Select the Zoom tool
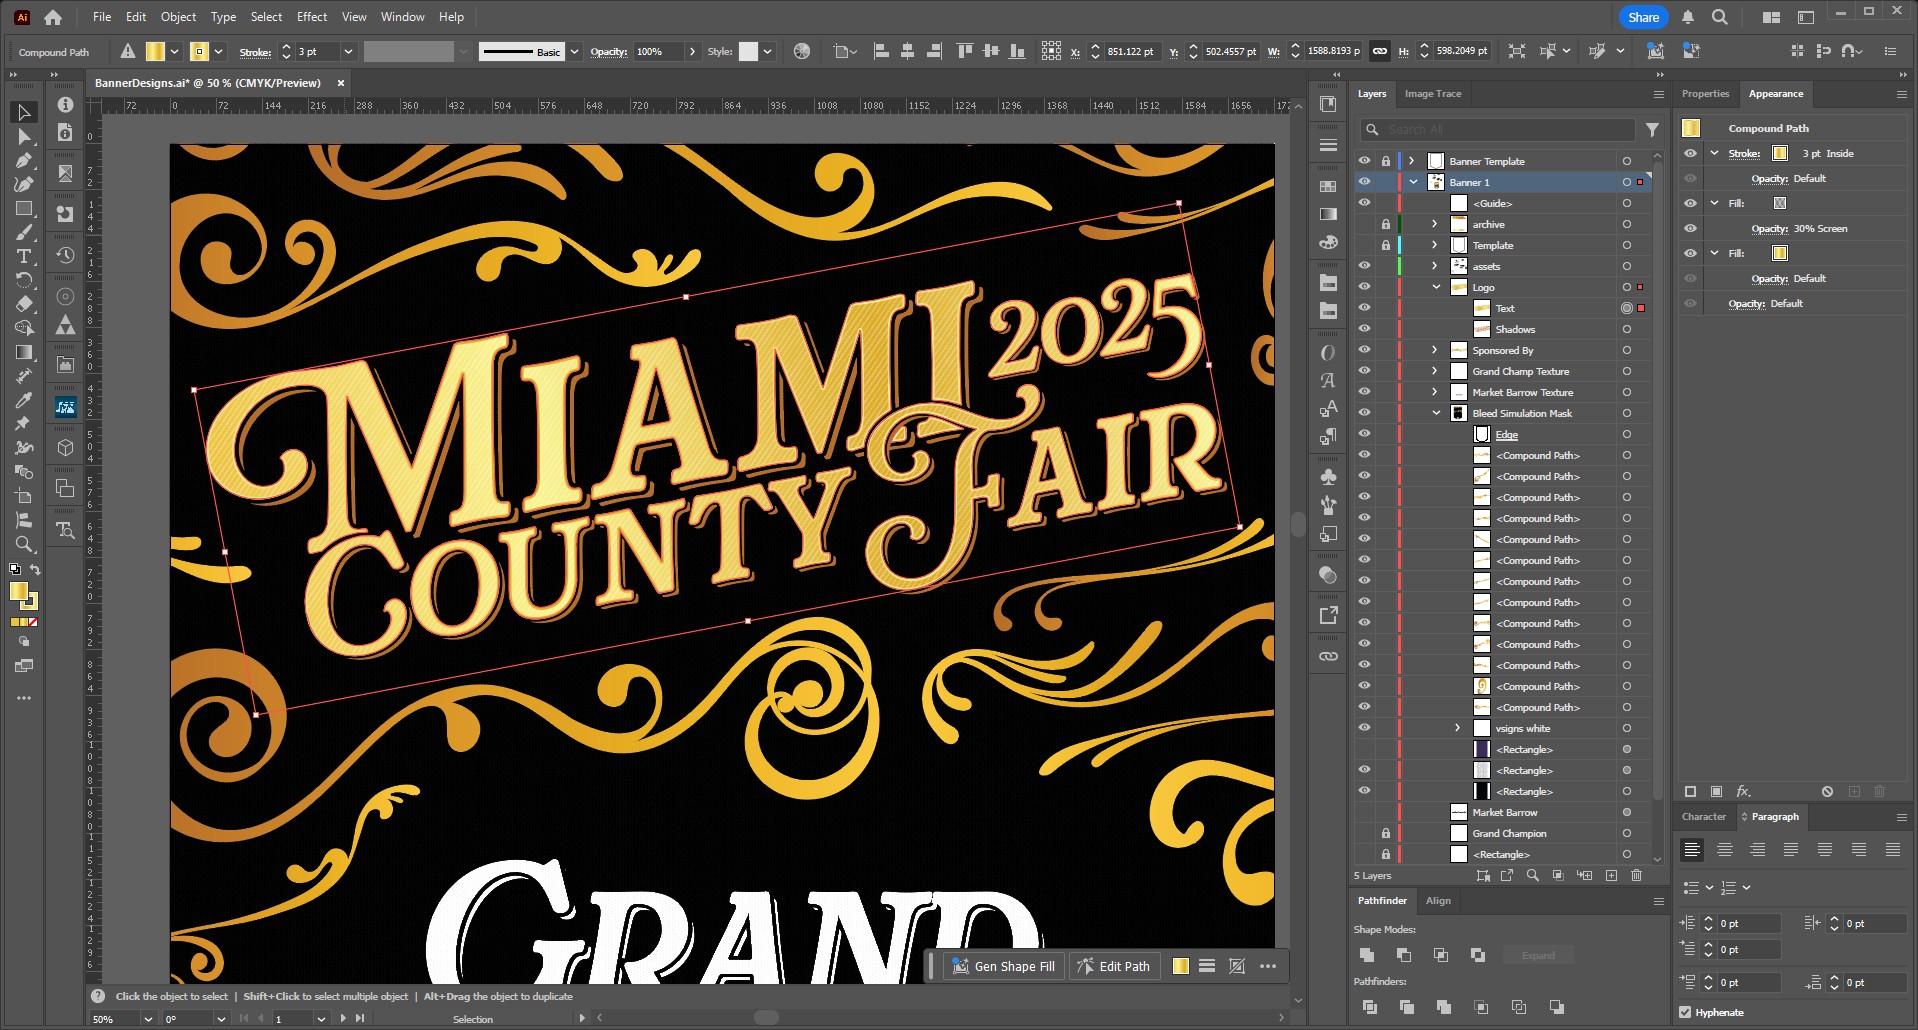The image size is (1918, 1030). pos(24,545)
